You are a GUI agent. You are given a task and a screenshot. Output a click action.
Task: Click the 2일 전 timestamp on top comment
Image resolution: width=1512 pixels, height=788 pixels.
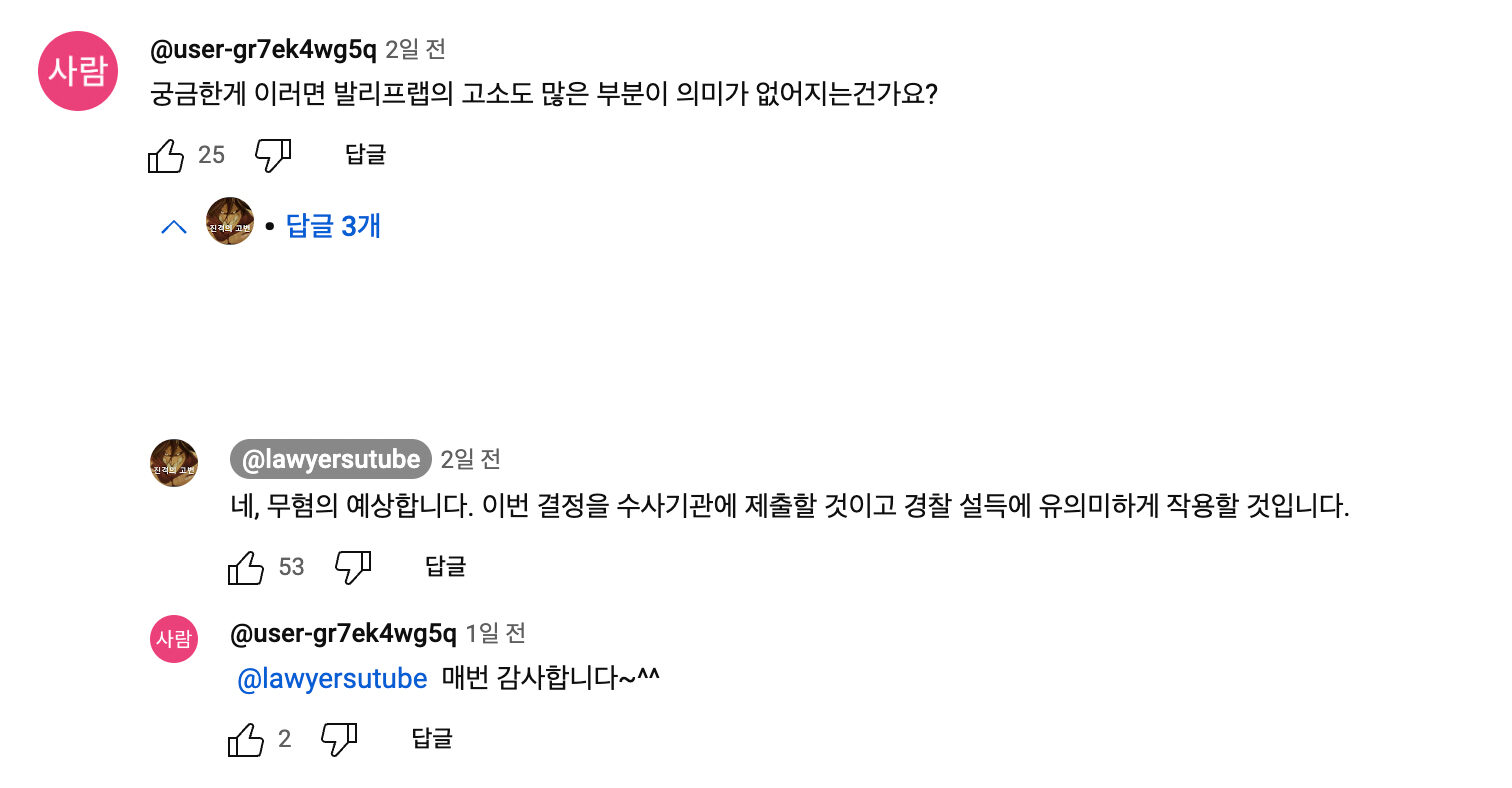[415, 48]
